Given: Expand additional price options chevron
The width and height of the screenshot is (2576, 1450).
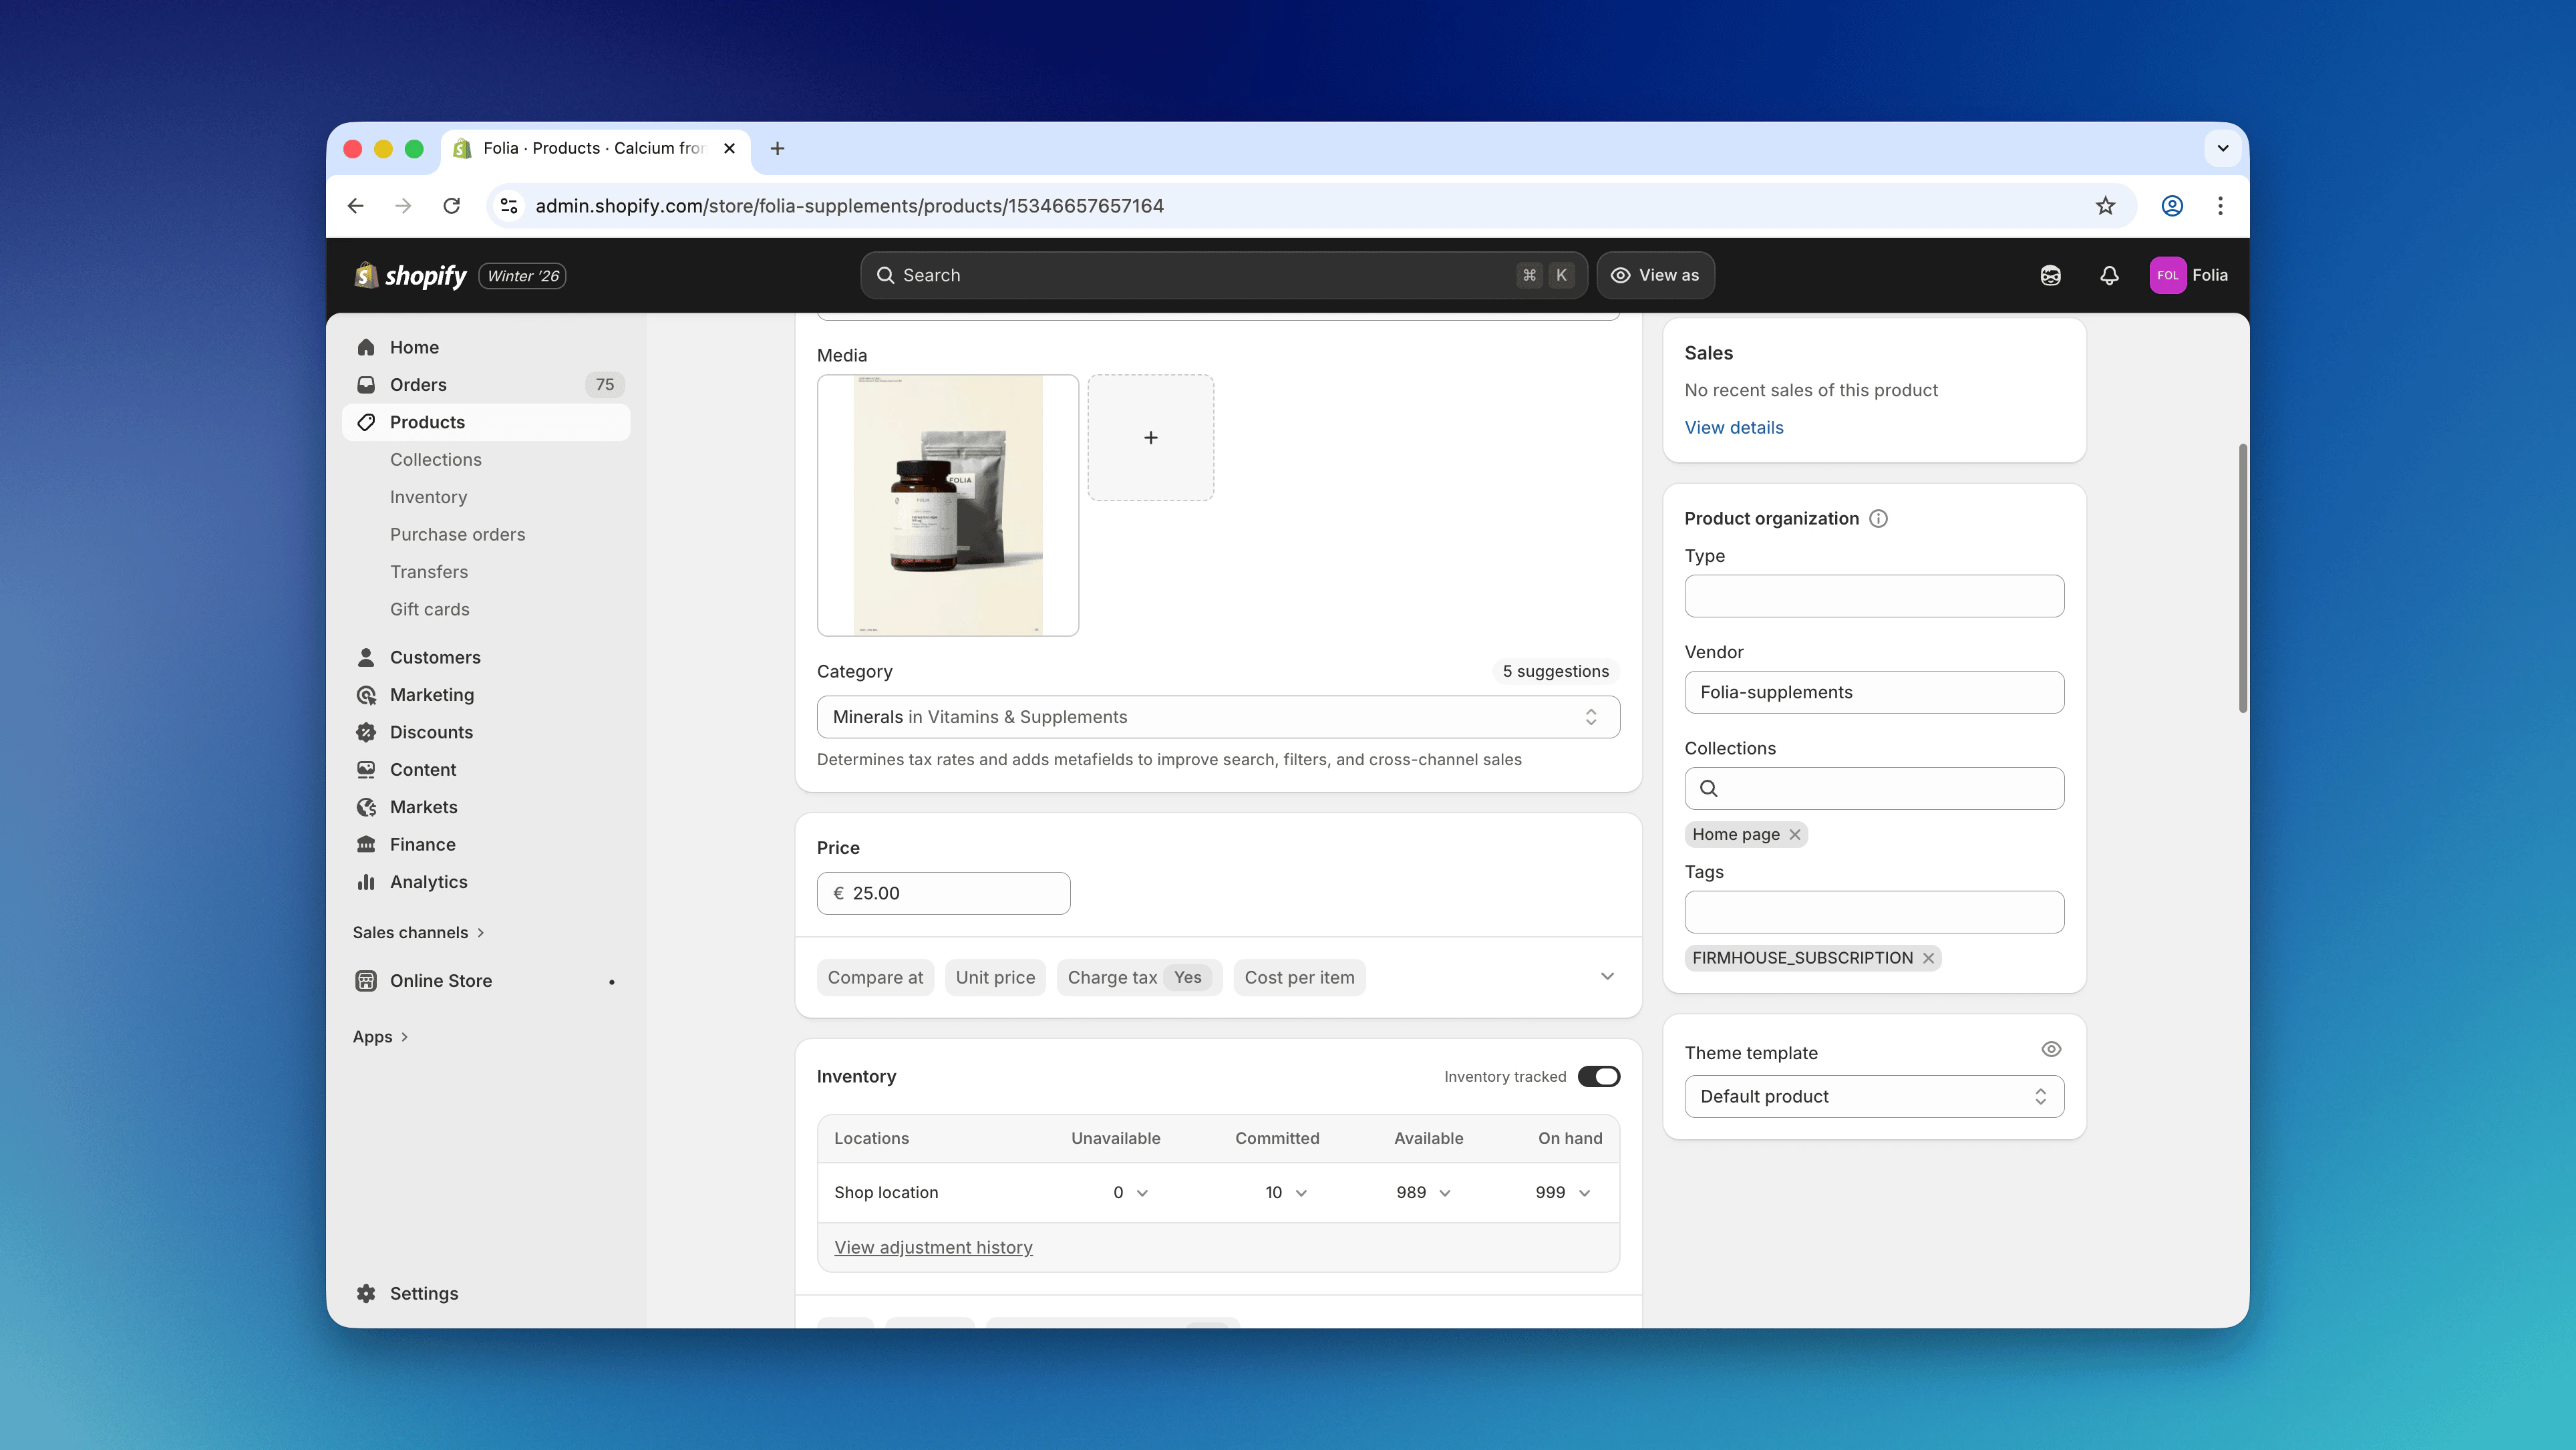Looking at the screenshot, I should (x=1607, y=976).
